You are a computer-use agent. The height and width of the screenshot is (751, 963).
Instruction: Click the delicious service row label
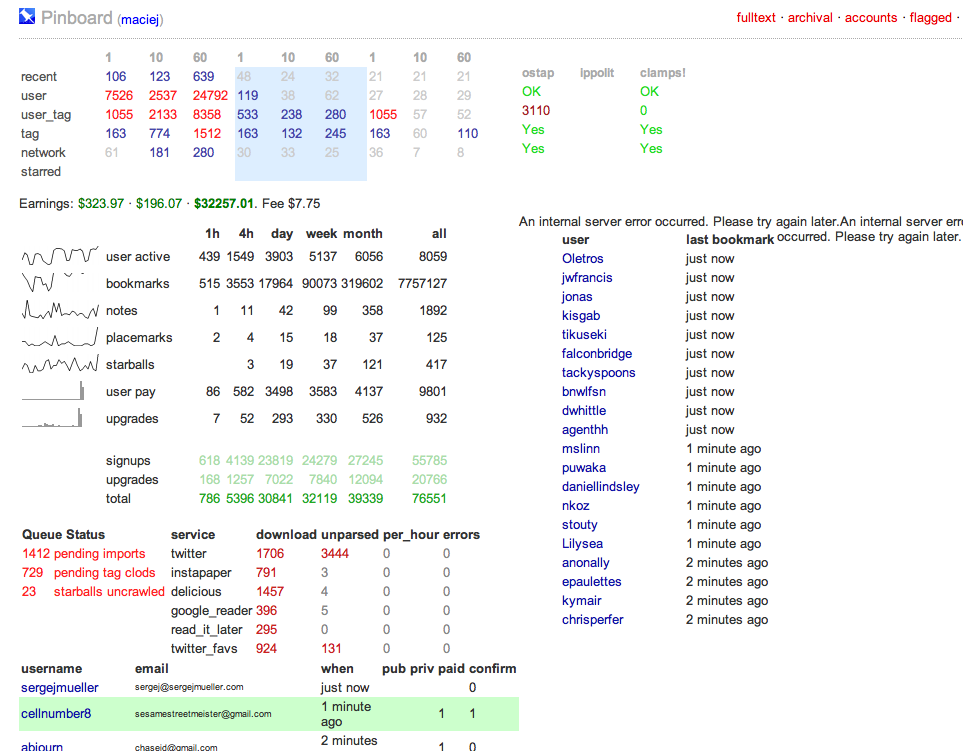pyautogui.click(x=196, y=592)
